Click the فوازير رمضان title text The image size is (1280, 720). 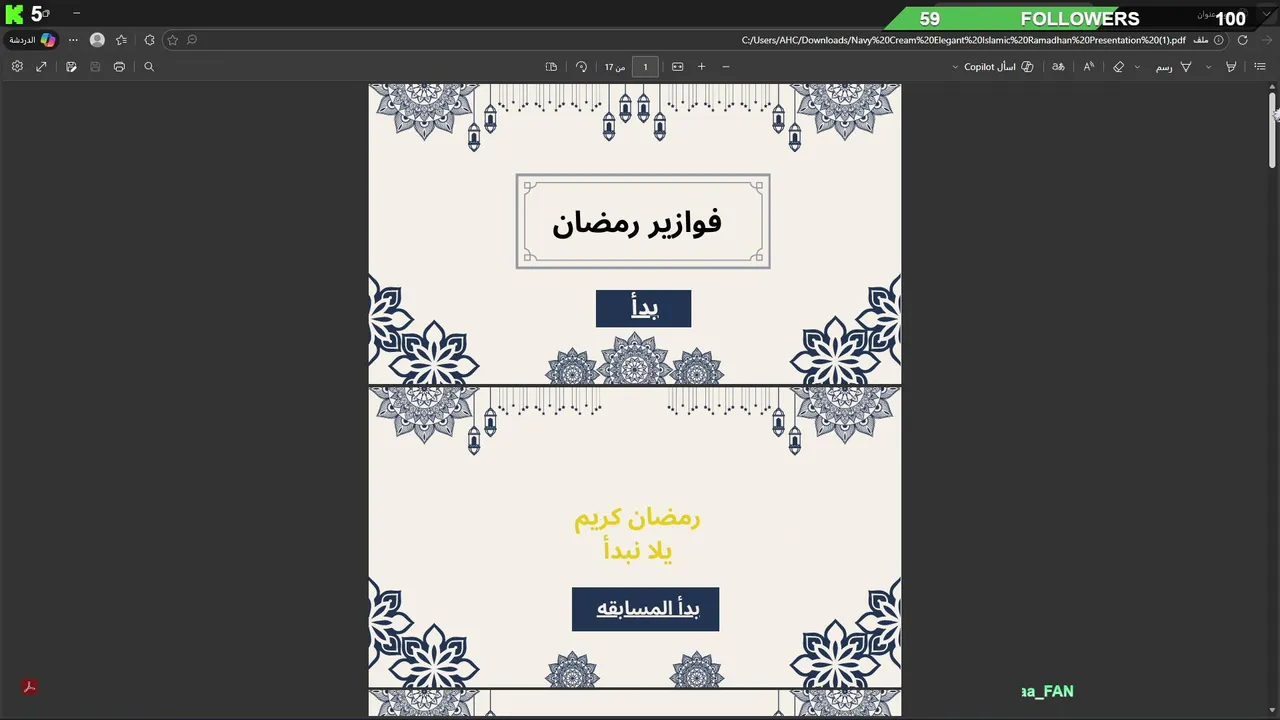click(x=637, y=222)
